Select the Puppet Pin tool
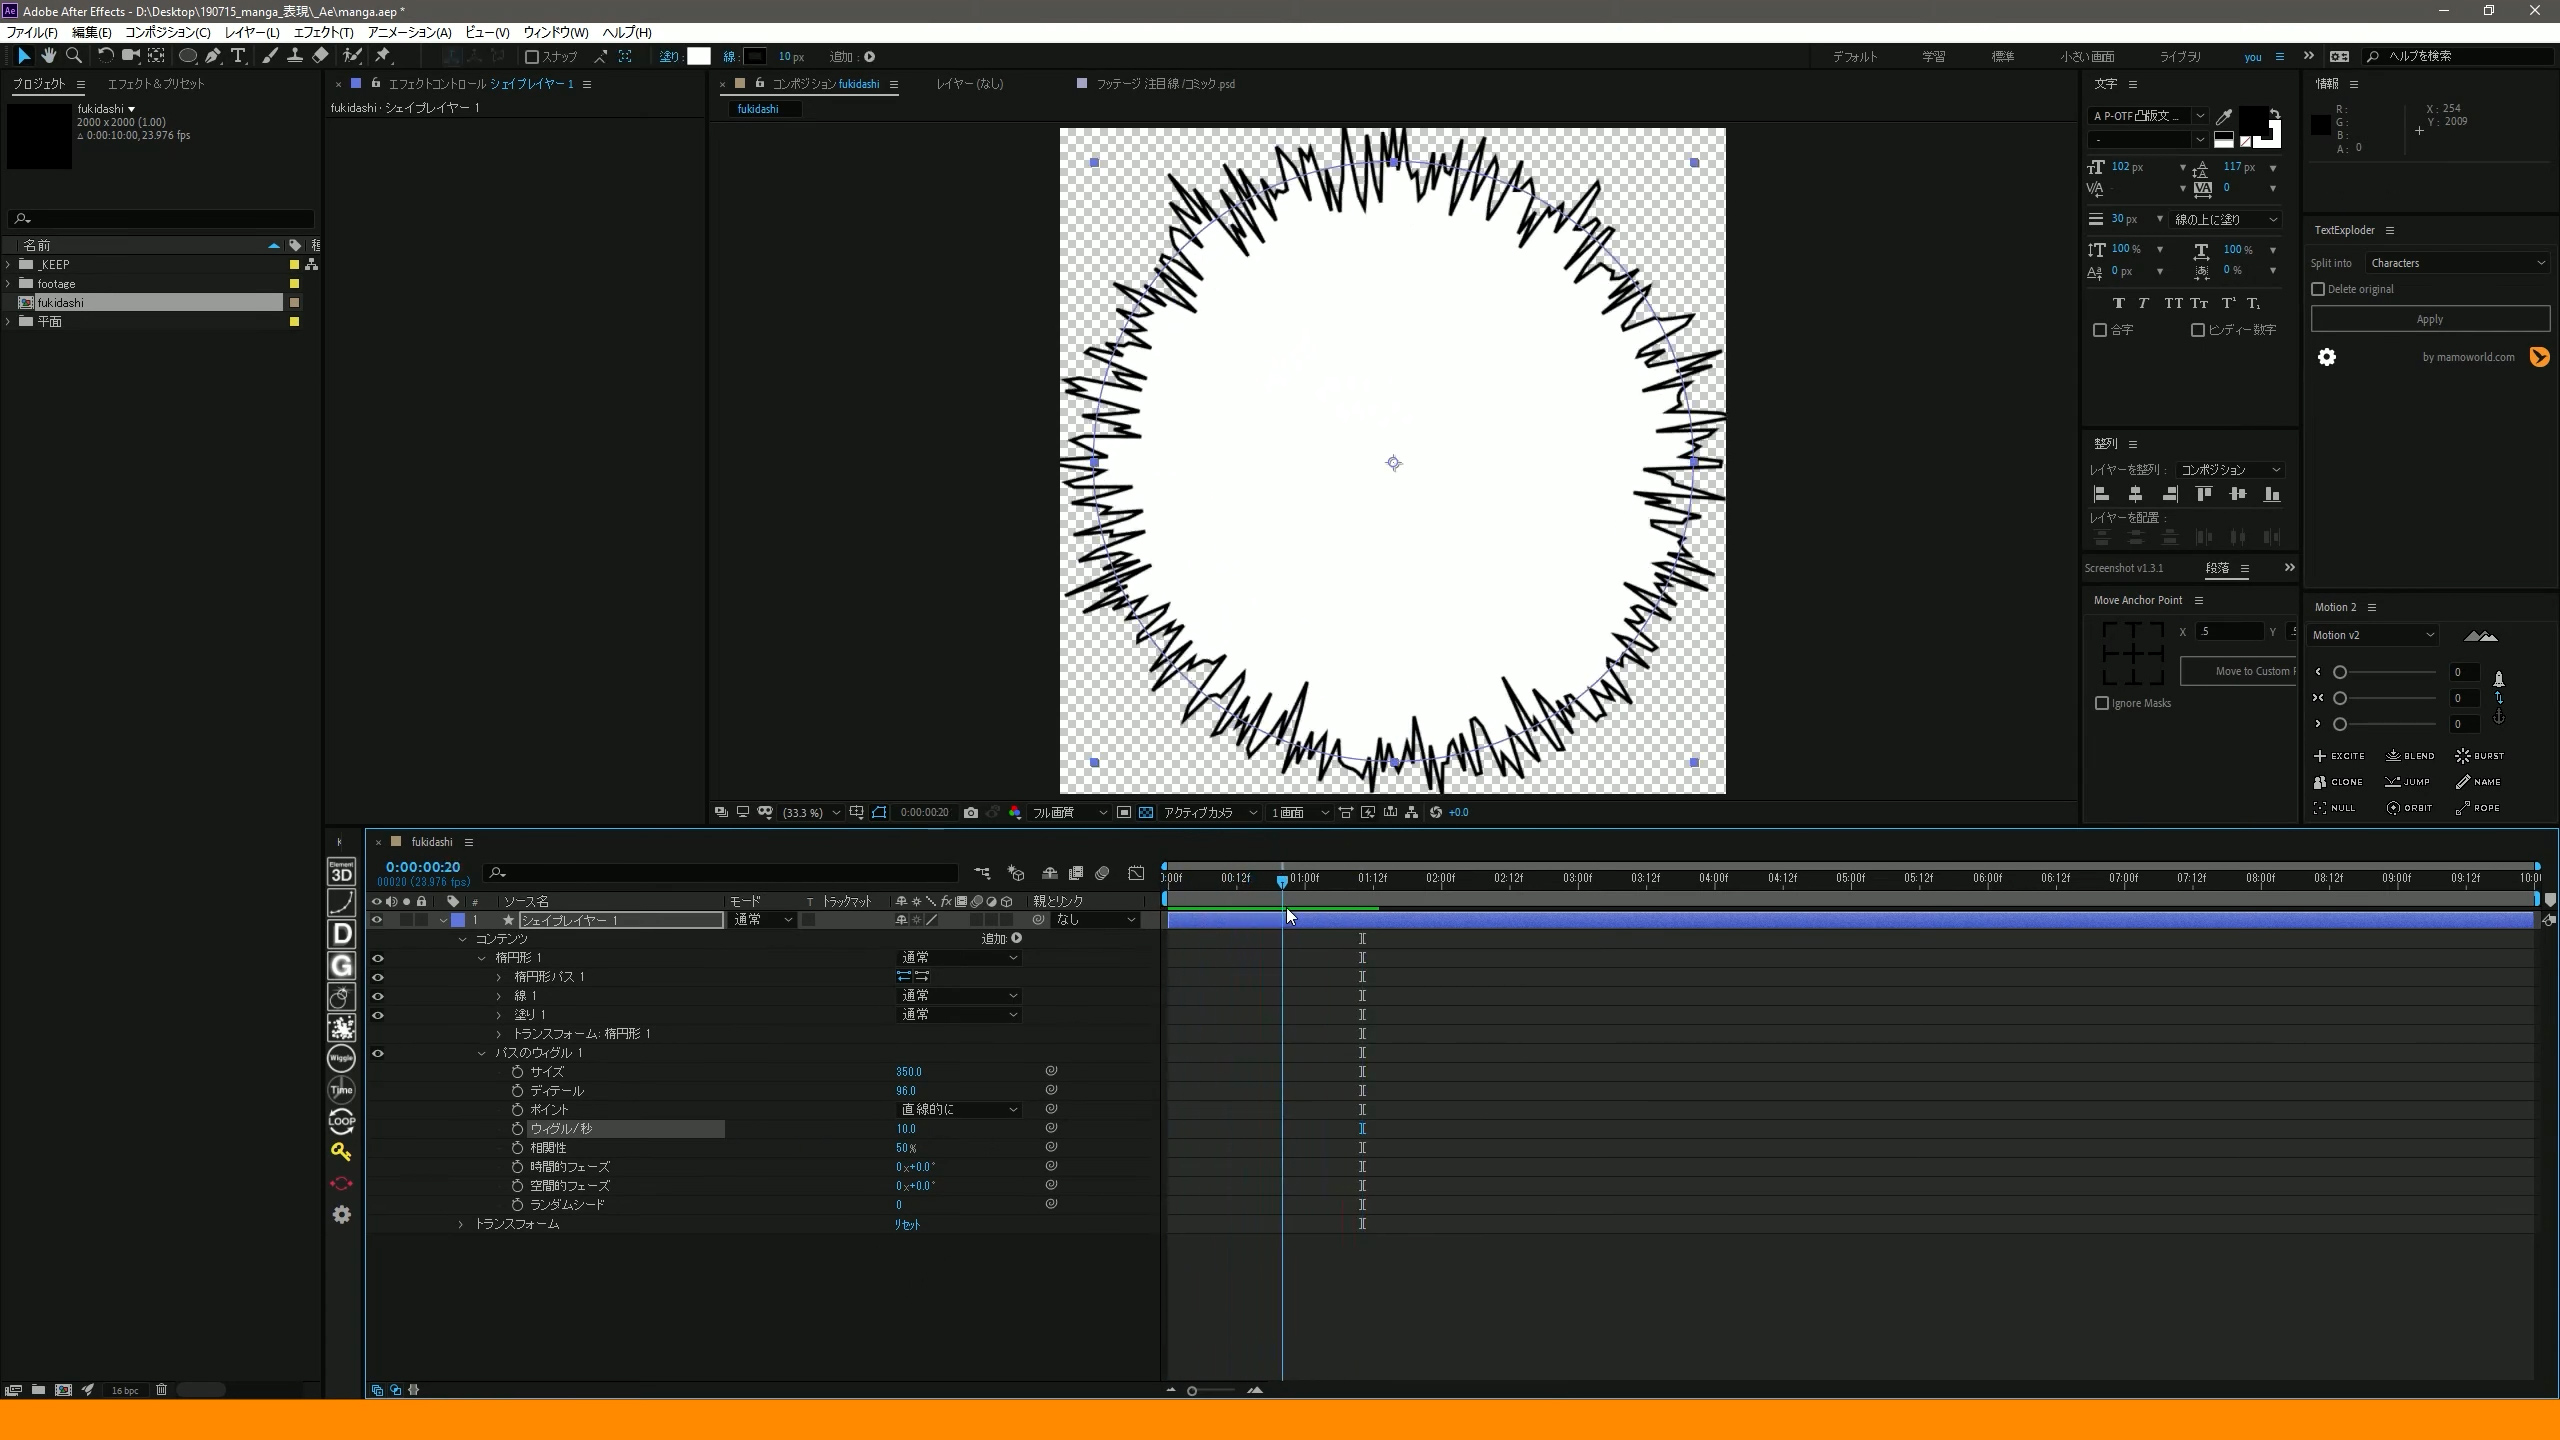 pyautogui.click(x=383, y=56)
